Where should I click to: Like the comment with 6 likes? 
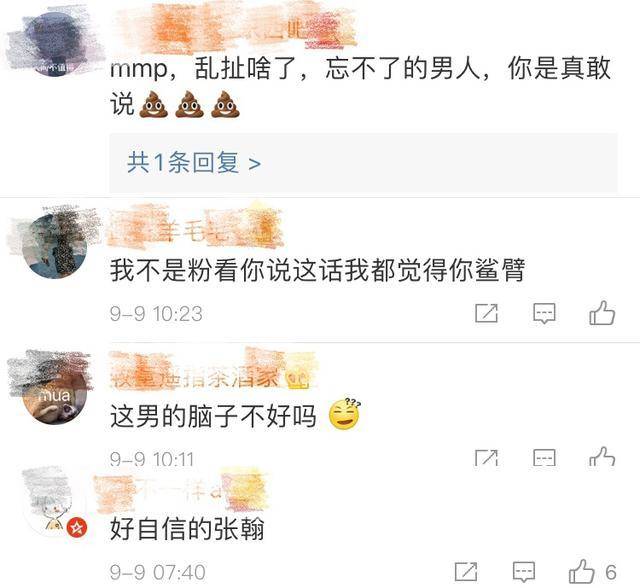tap(592, 571)
